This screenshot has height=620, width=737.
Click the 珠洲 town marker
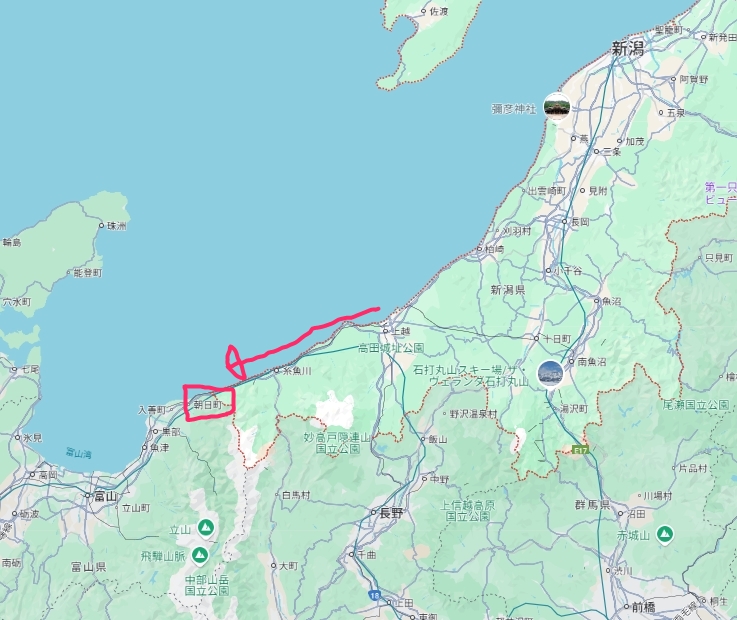[x=102, y=226]
